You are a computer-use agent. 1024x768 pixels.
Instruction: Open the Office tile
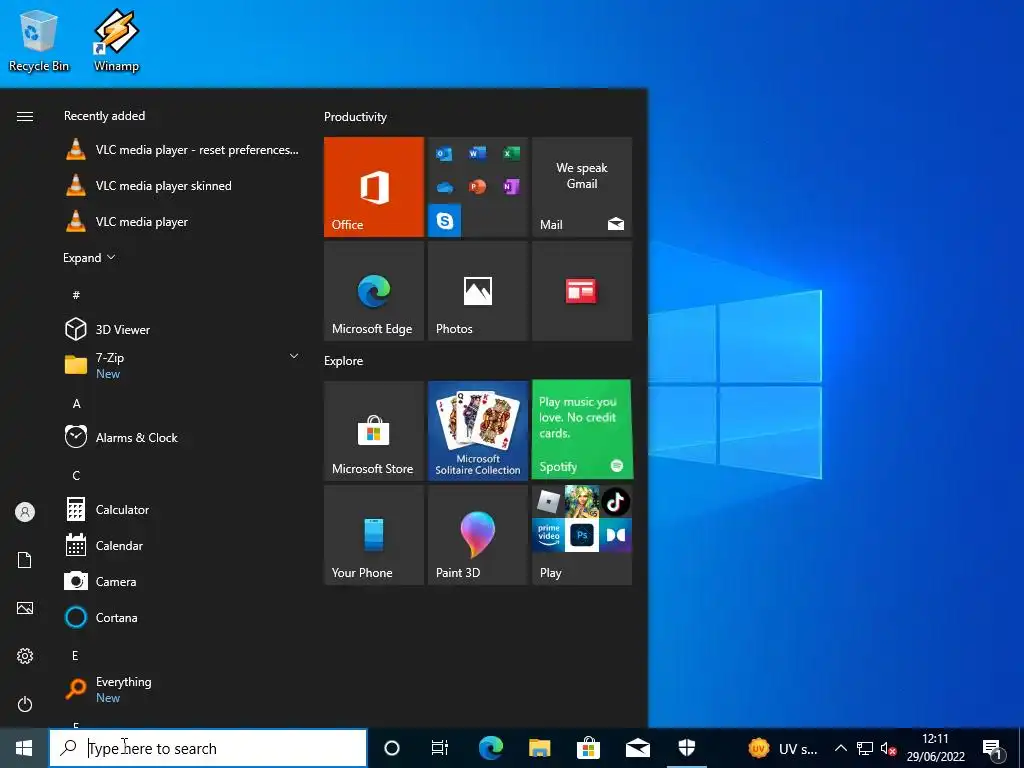pyautogui.click(x=374, y=187)
